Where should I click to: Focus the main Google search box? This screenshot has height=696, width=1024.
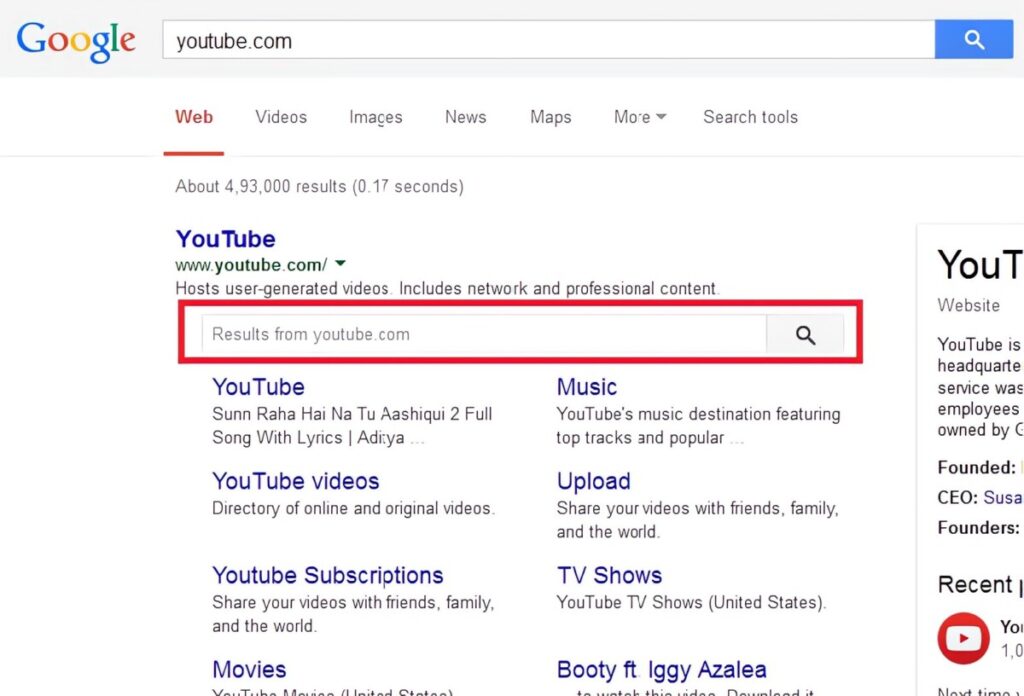(549, 39)
